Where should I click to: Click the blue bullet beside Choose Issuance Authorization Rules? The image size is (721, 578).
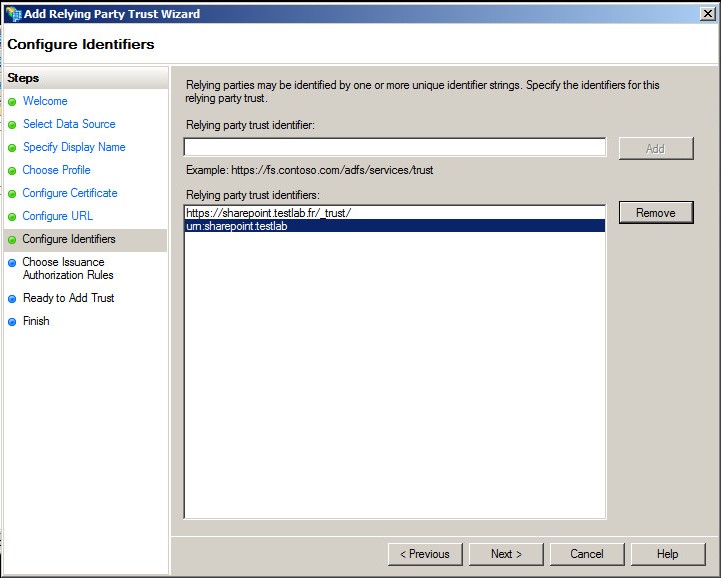pyautogui.click(x=12, y=263)
